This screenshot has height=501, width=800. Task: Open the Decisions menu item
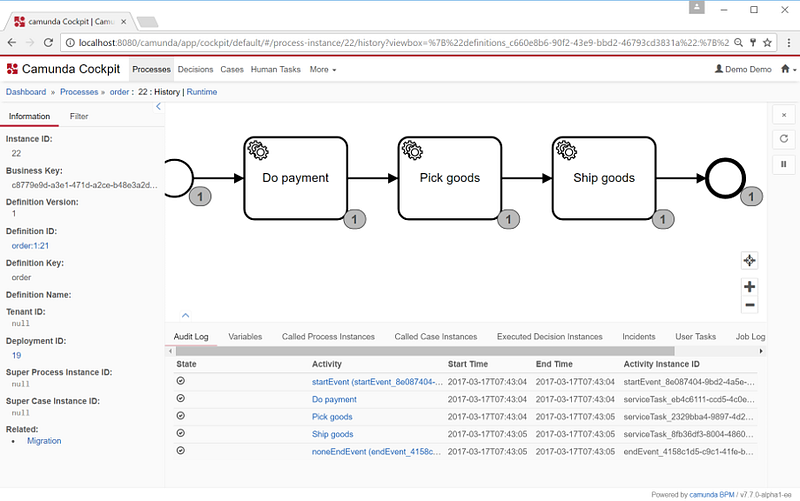click(195, 70)
